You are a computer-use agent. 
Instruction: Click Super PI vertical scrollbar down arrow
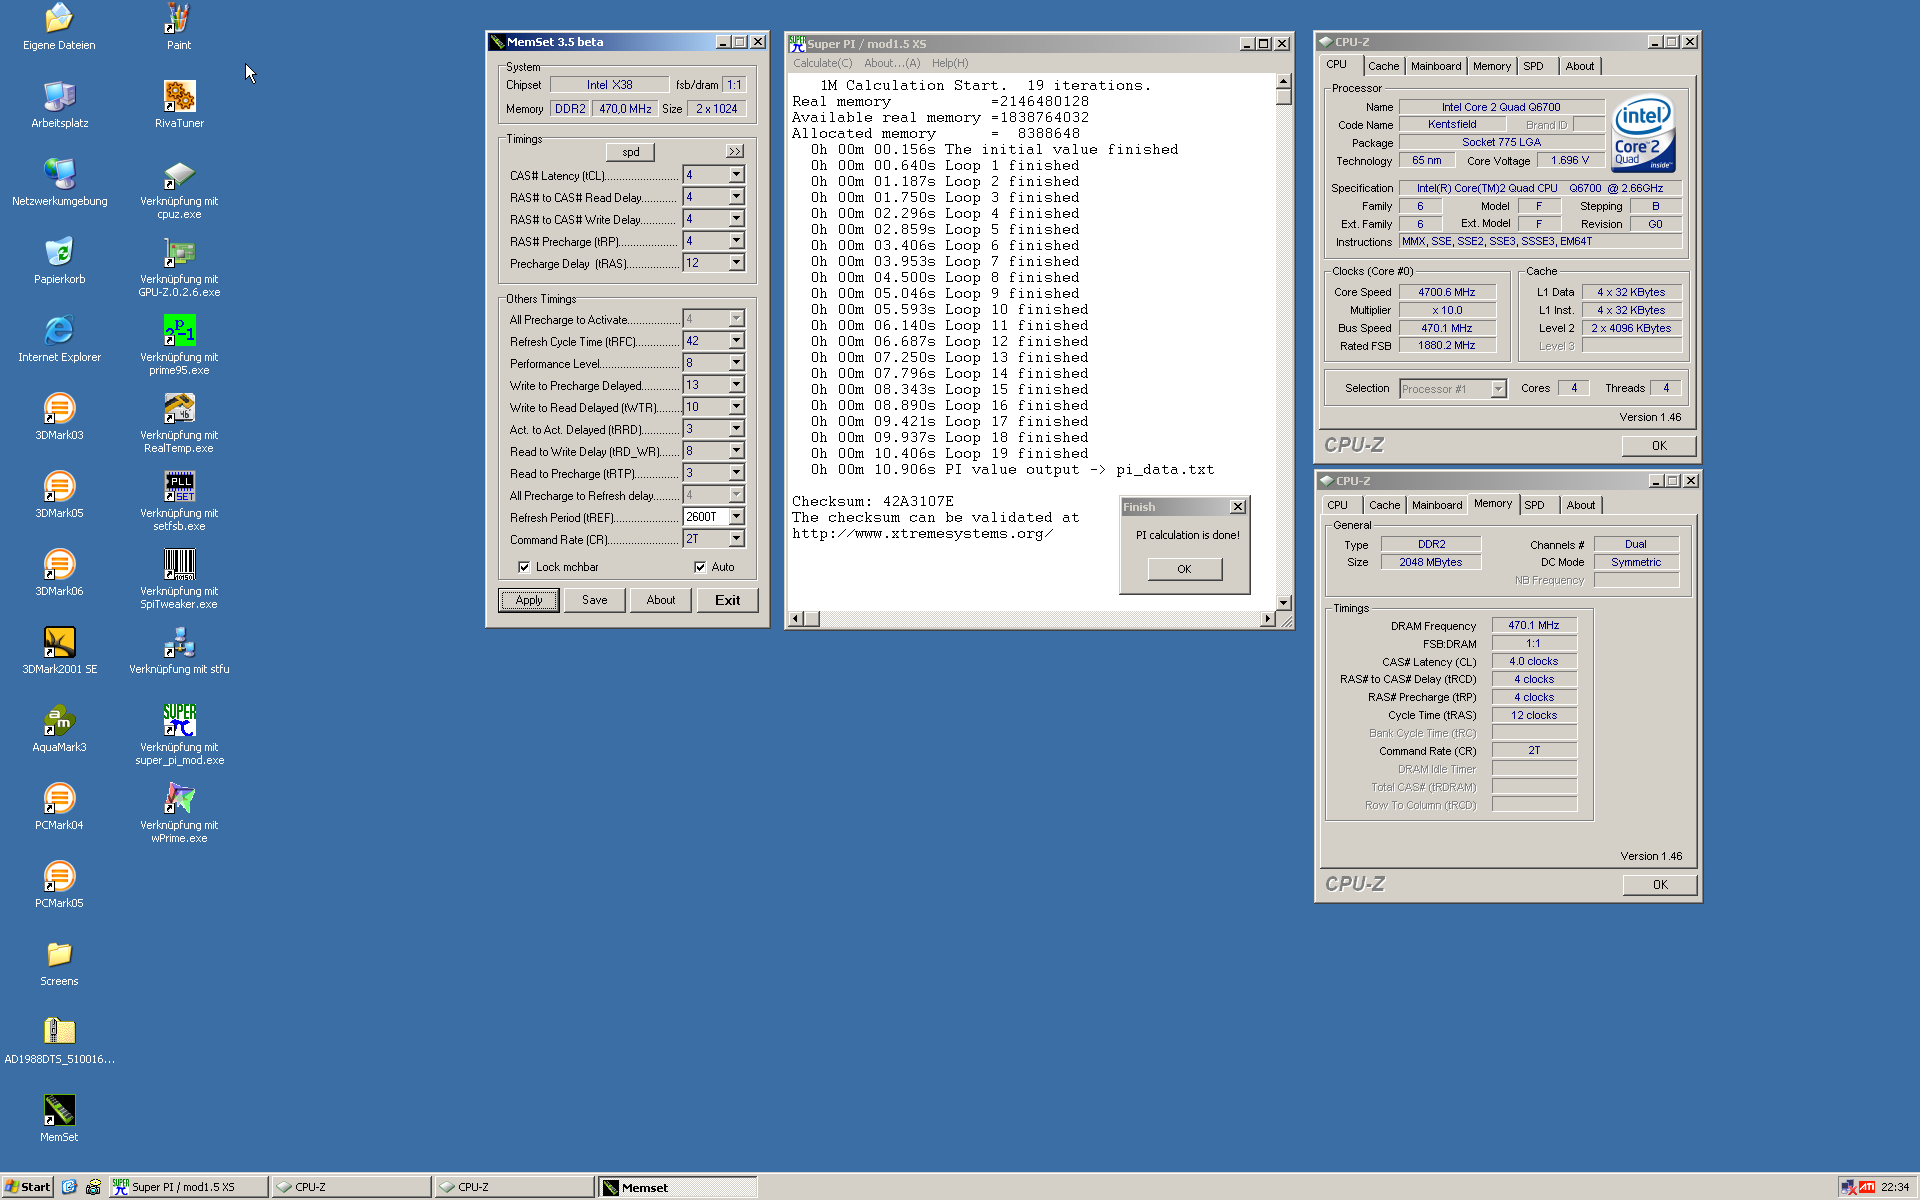1283,603
